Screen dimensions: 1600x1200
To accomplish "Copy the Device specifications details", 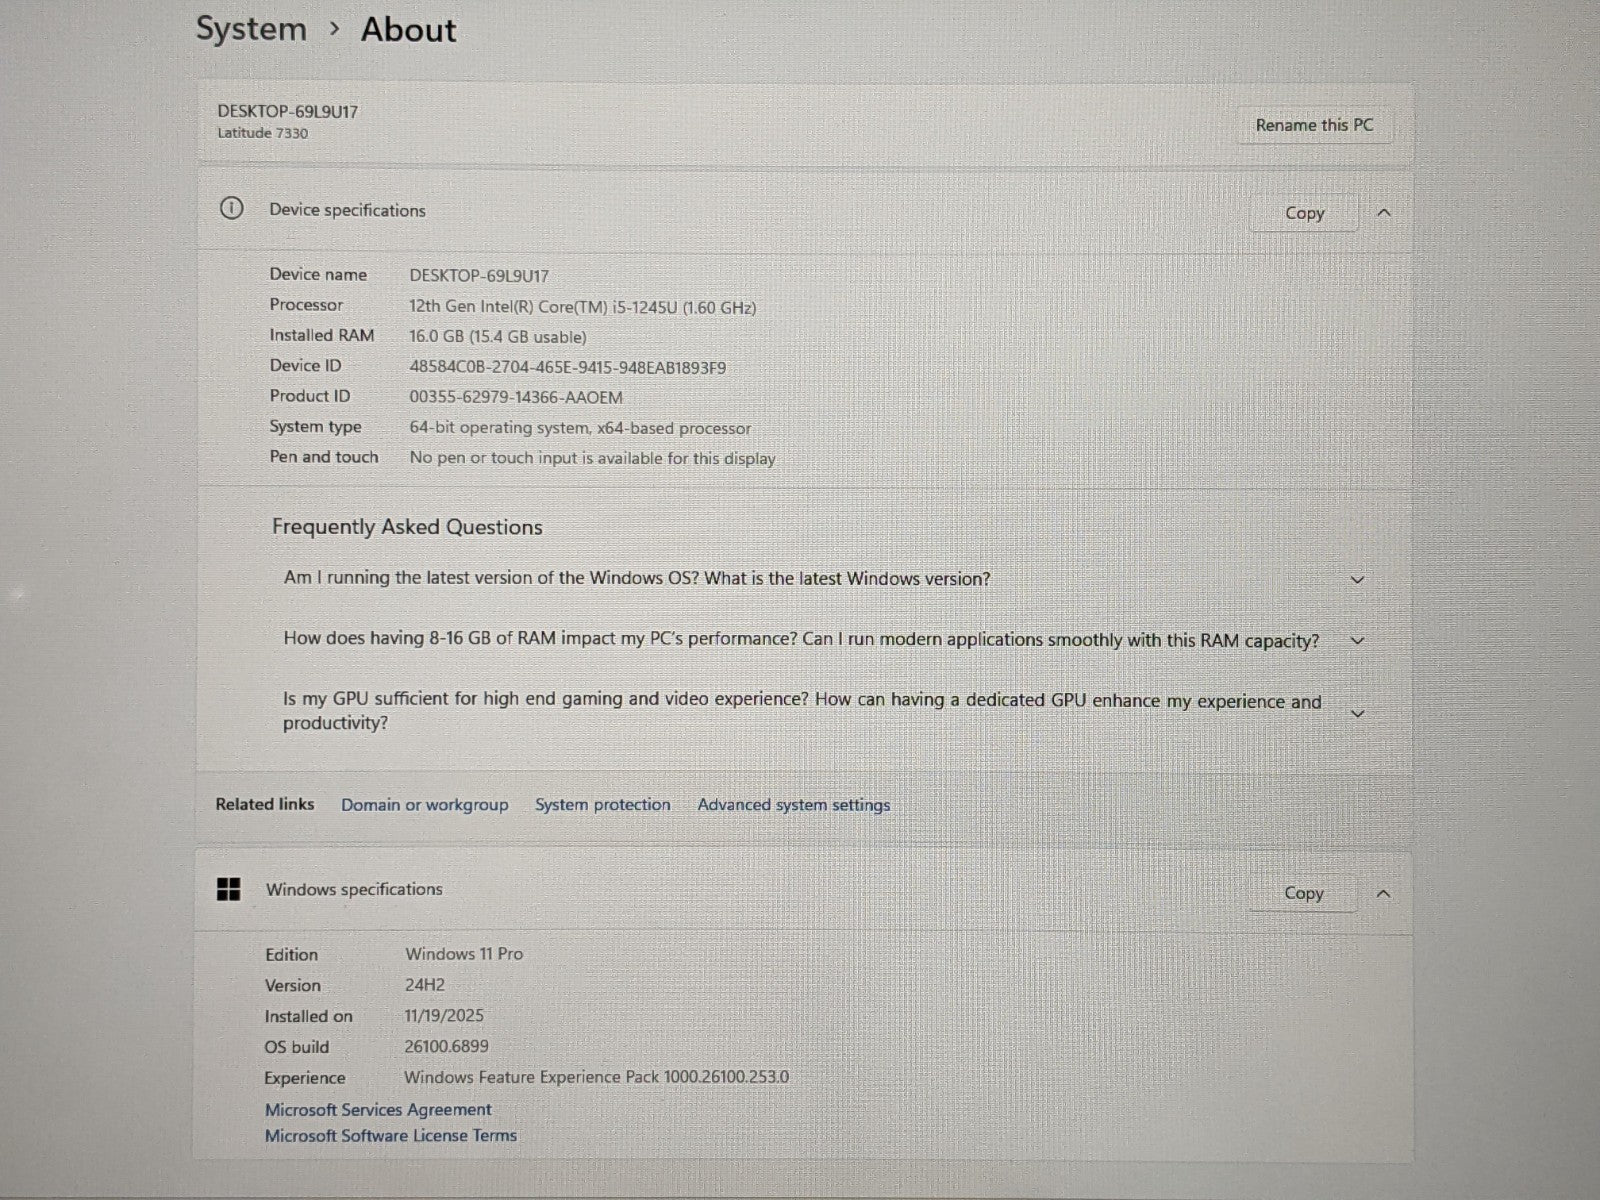I will pyautogui.click(x=1304, y=213).
